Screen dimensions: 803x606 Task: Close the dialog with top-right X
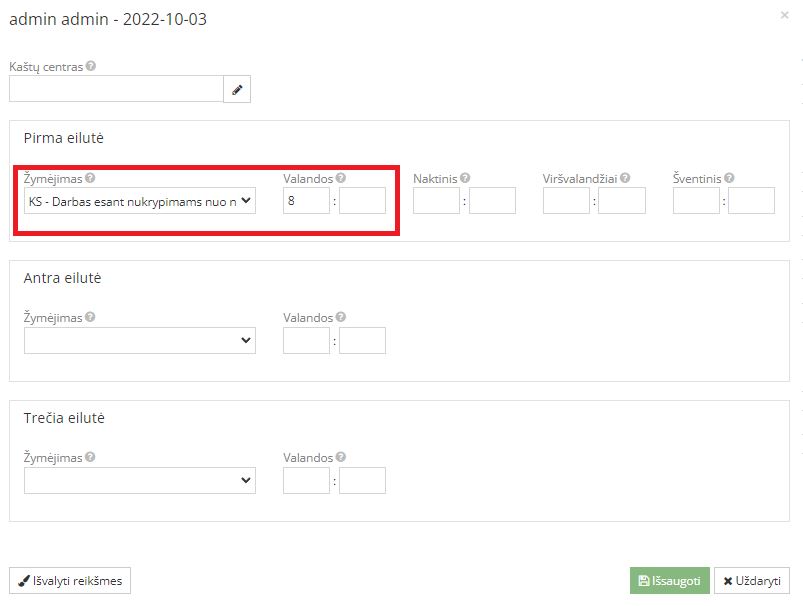coord(783,15)
